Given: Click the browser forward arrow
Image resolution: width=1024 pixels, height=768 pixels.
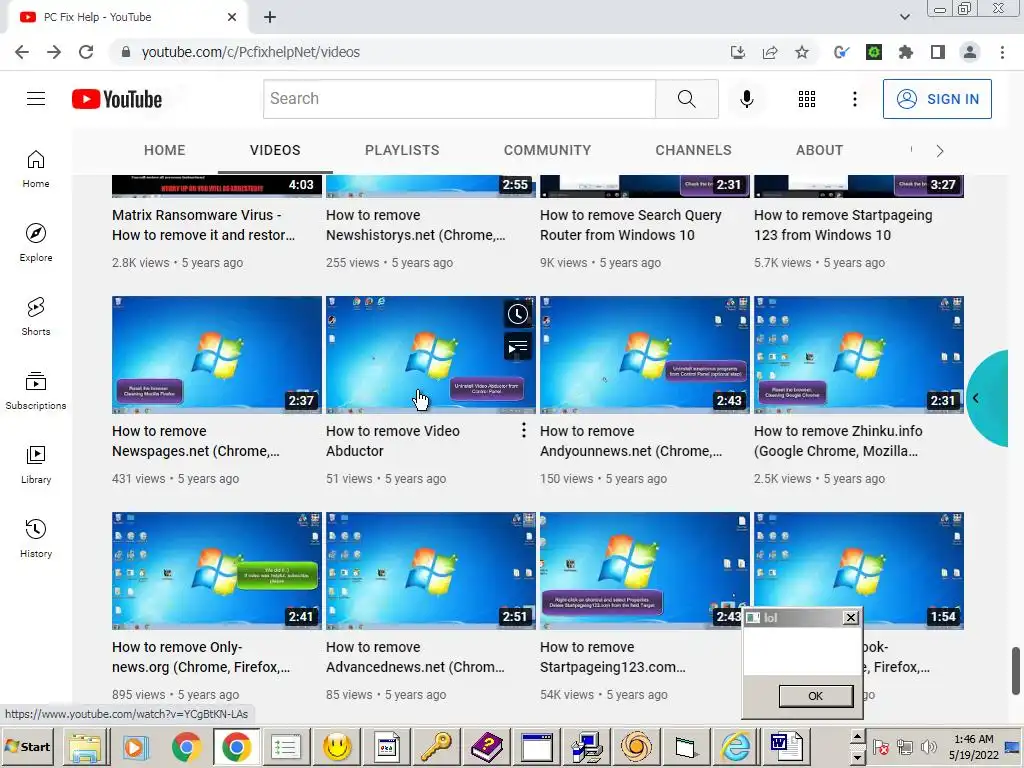Looking at the screenshot, I should pyautogui.click(x=54, y=52).
